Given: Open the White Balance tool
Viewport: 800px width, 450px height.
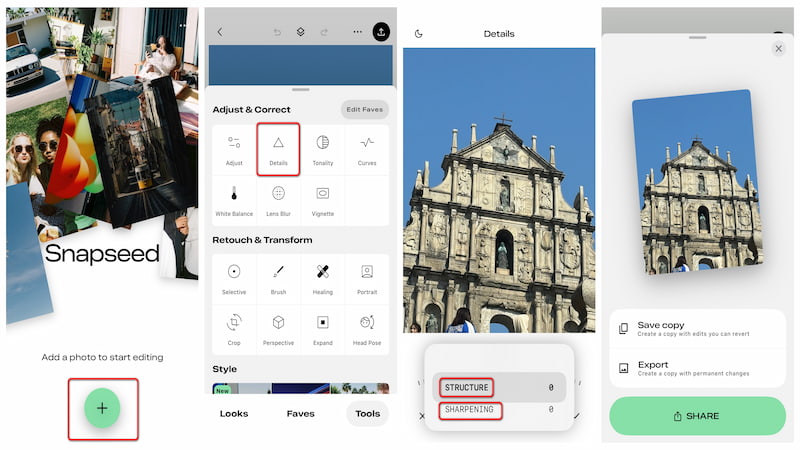Looking at the screenshot, I should click(x=234, y=201).
